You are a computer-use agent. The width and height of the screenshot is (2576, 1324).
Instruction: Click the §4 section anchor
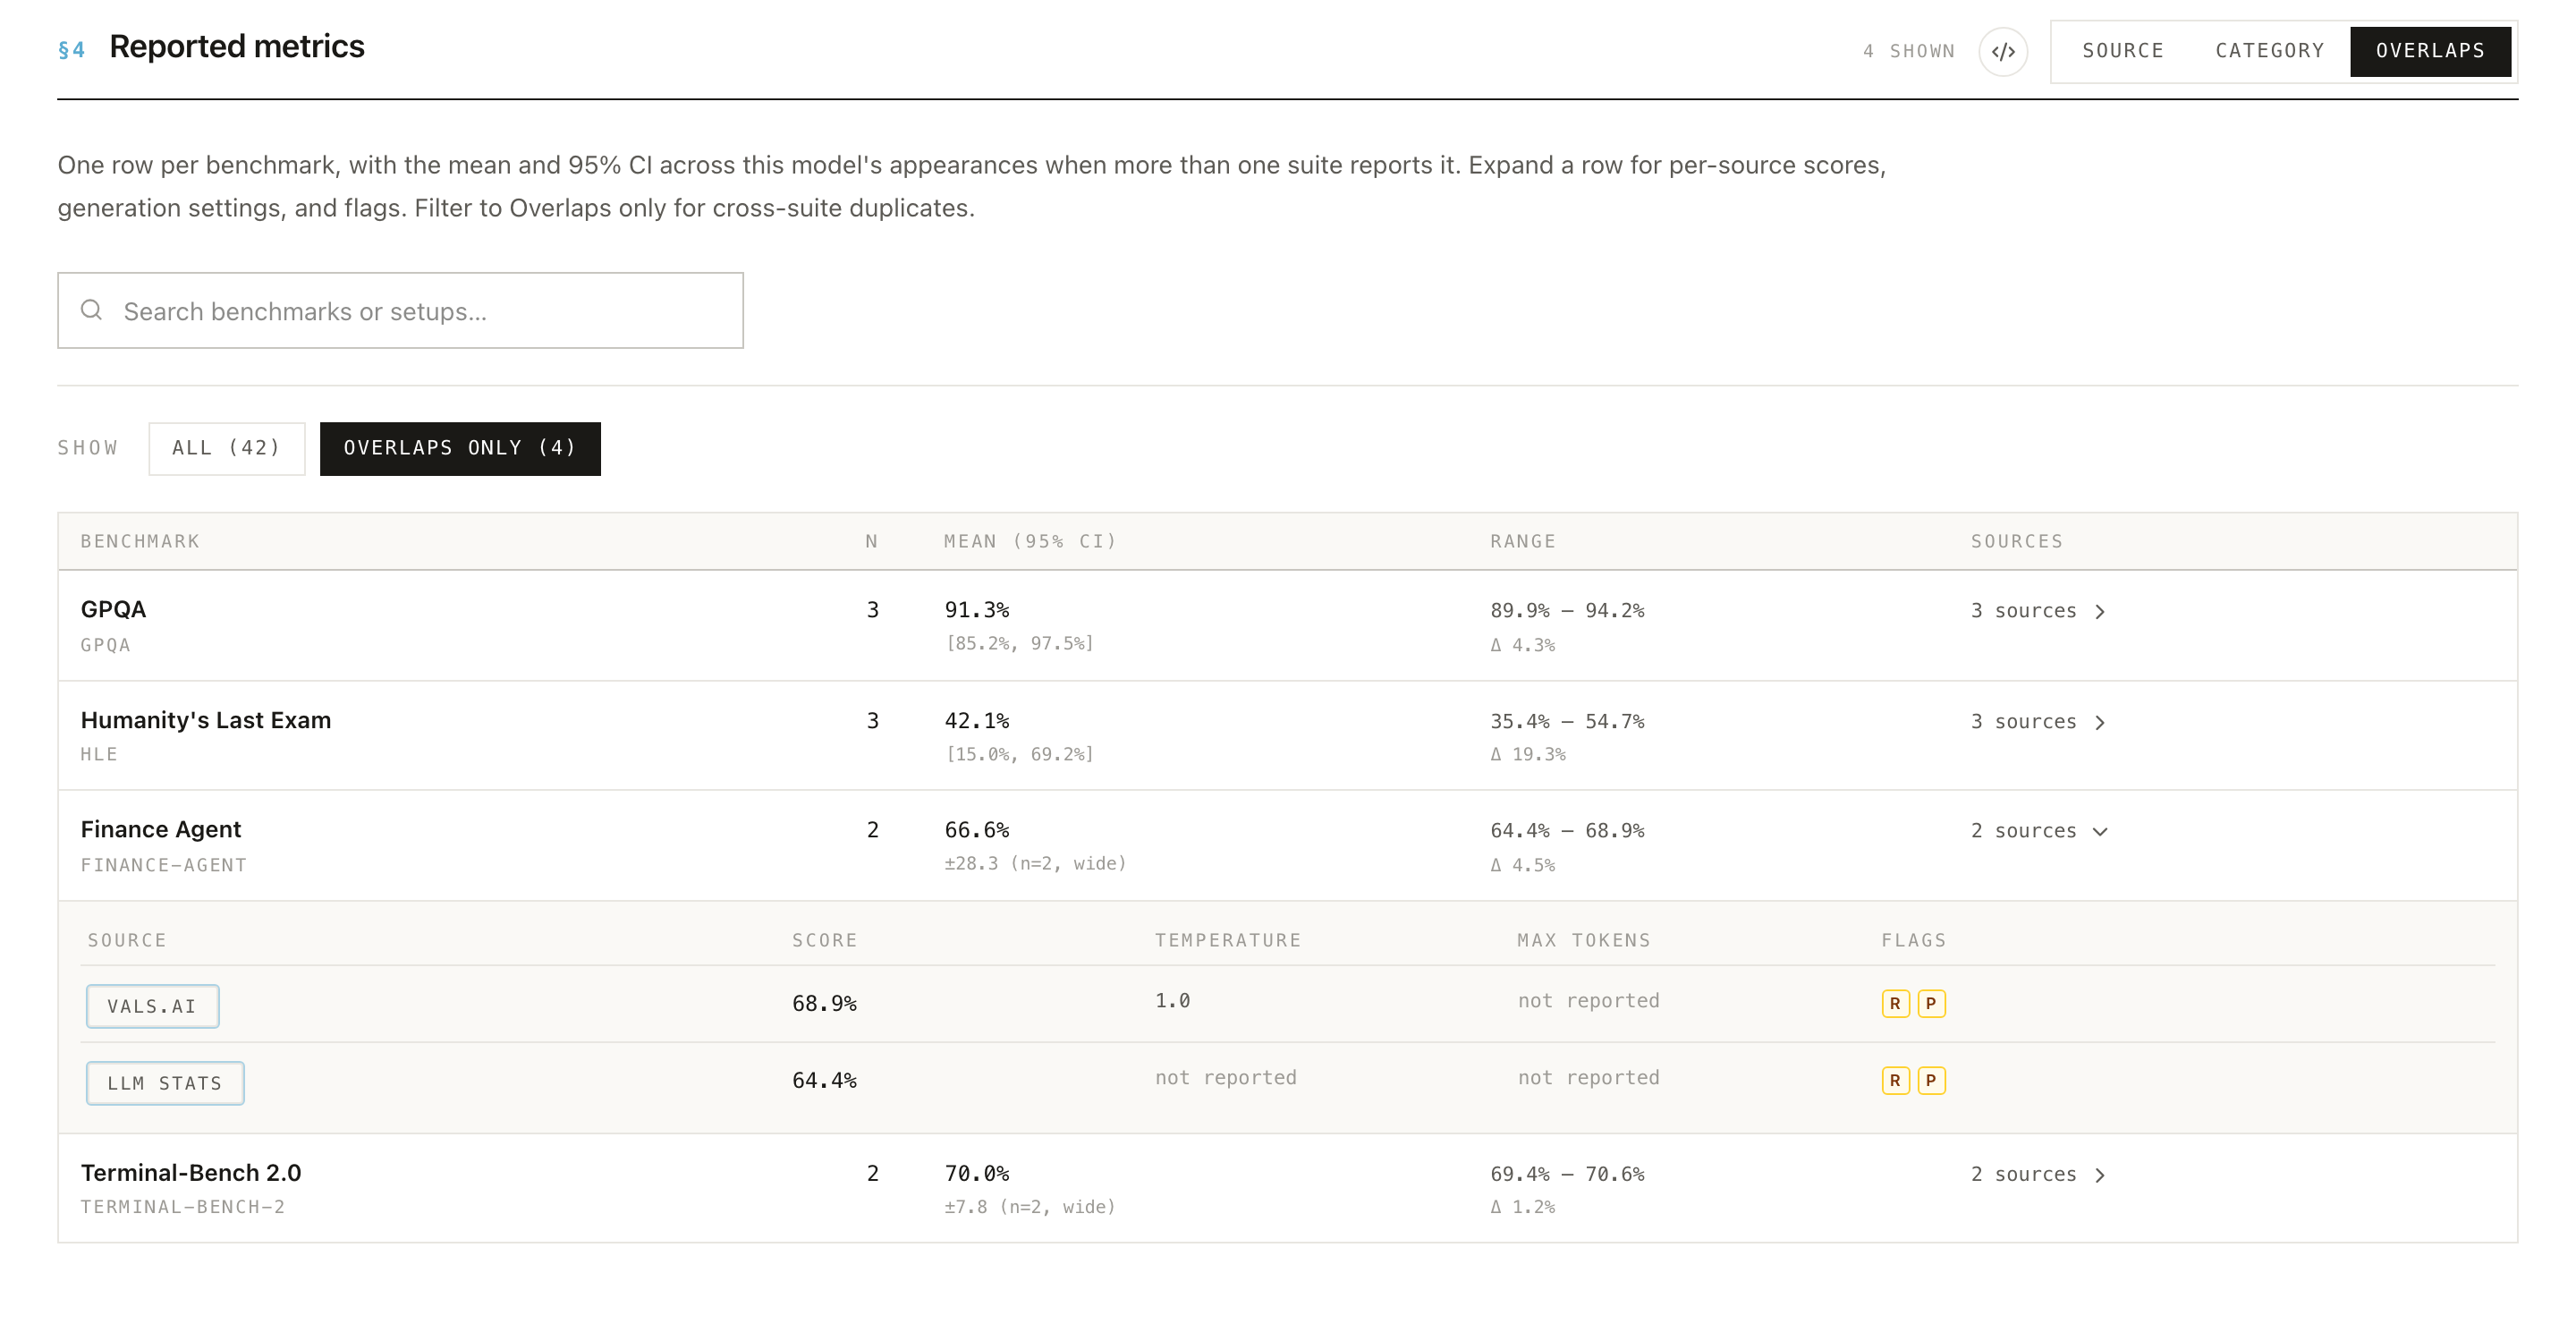71,50
